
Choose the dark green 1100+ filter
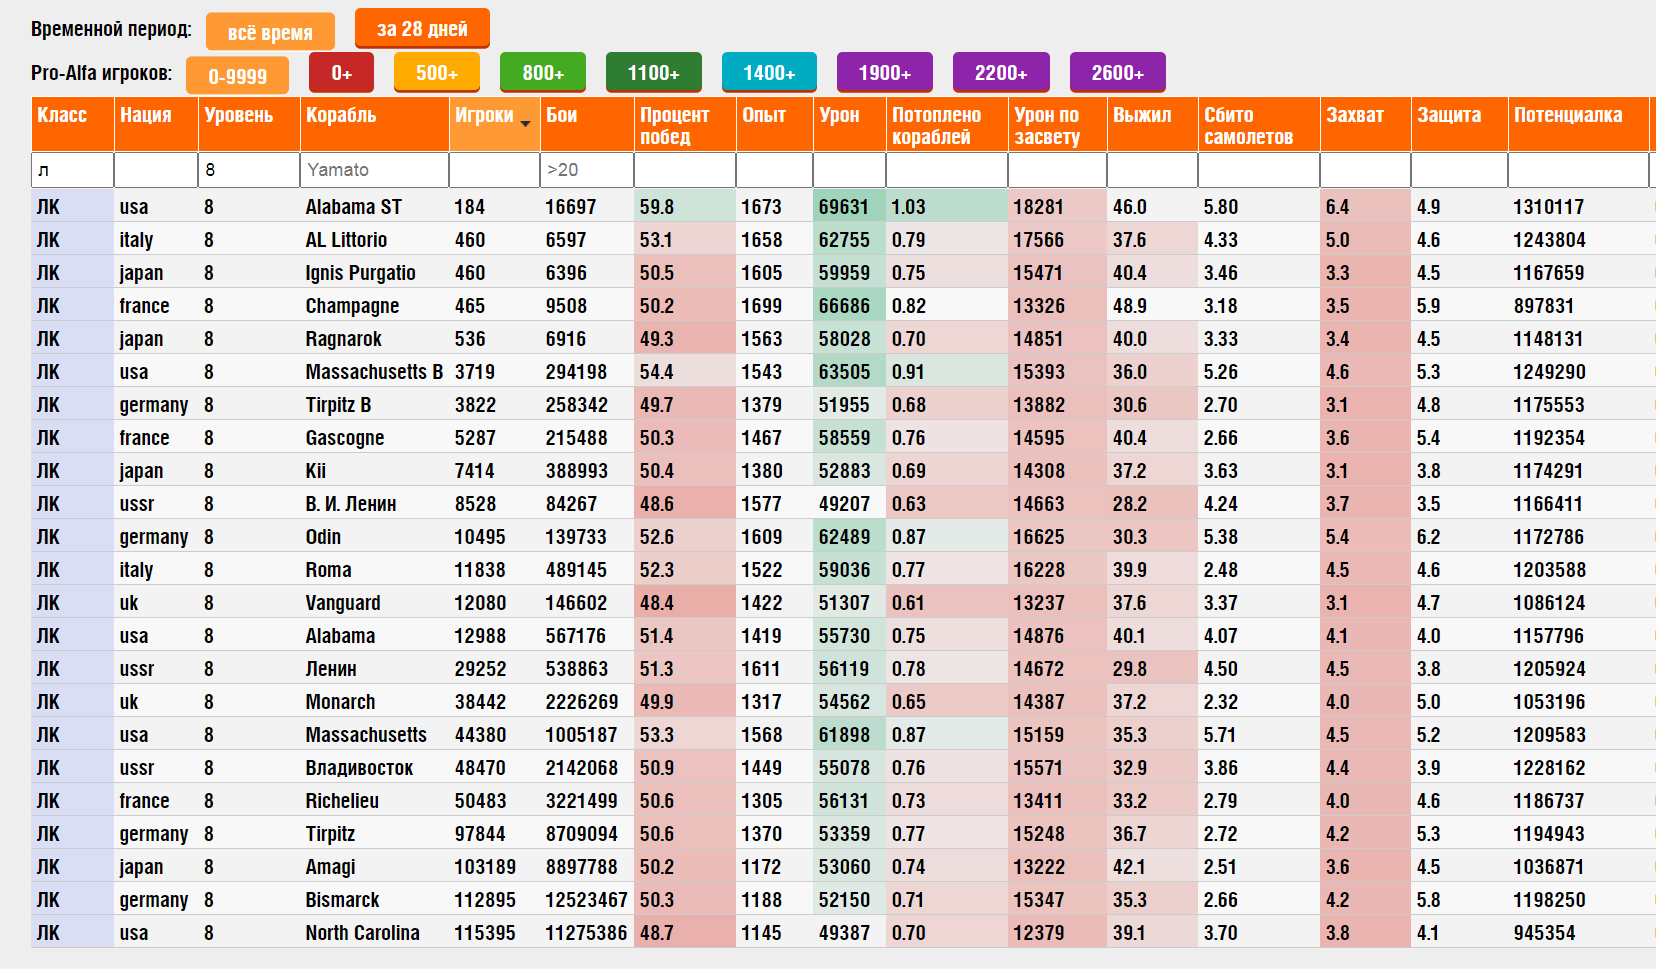pyautogui.click(x=653, y=73)
